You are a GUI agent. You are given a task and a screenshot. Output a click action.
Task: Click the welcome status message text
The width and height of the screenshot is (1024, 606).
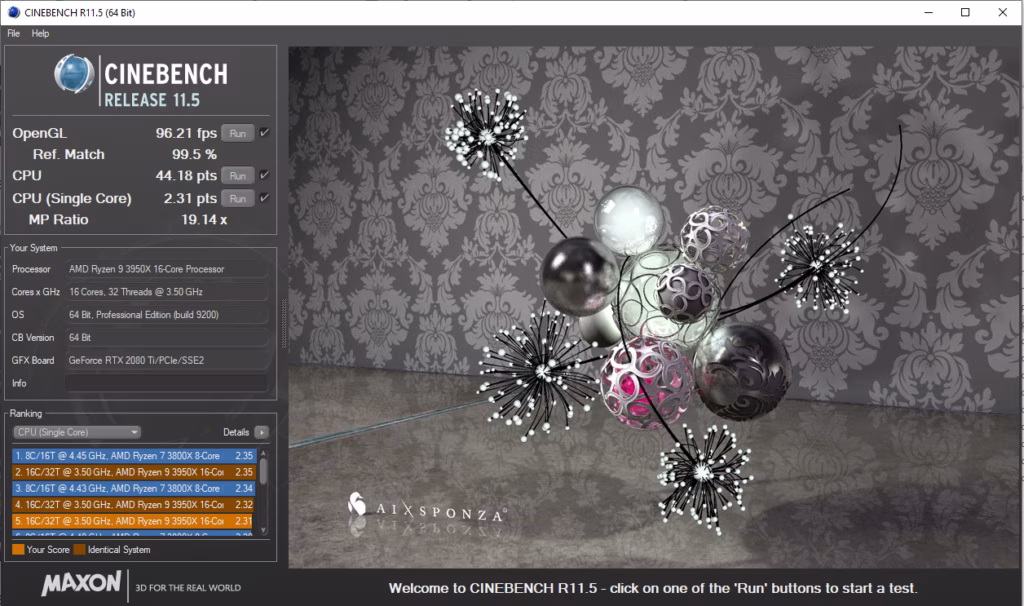[x=653, y=588]
